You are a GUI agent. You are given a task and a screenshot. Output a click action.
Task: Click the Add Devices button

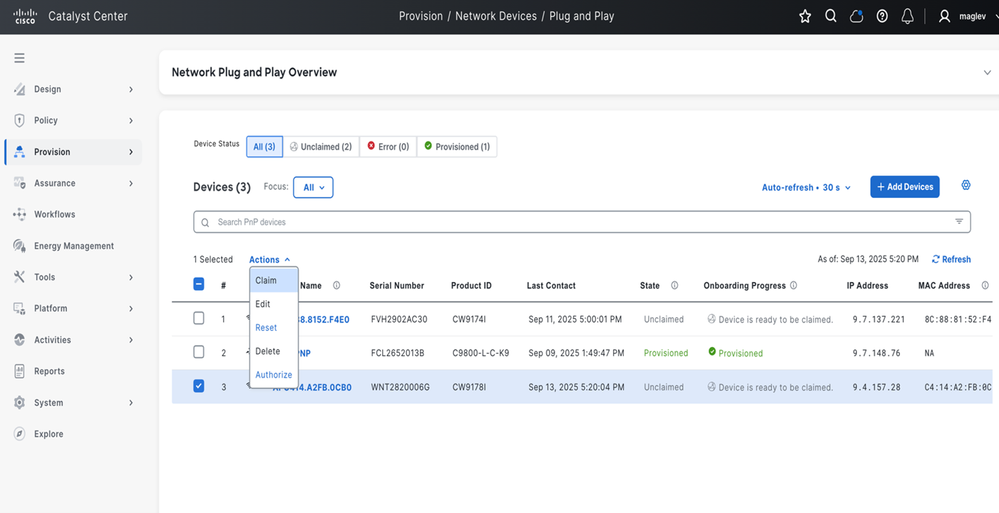pos(905,187)
